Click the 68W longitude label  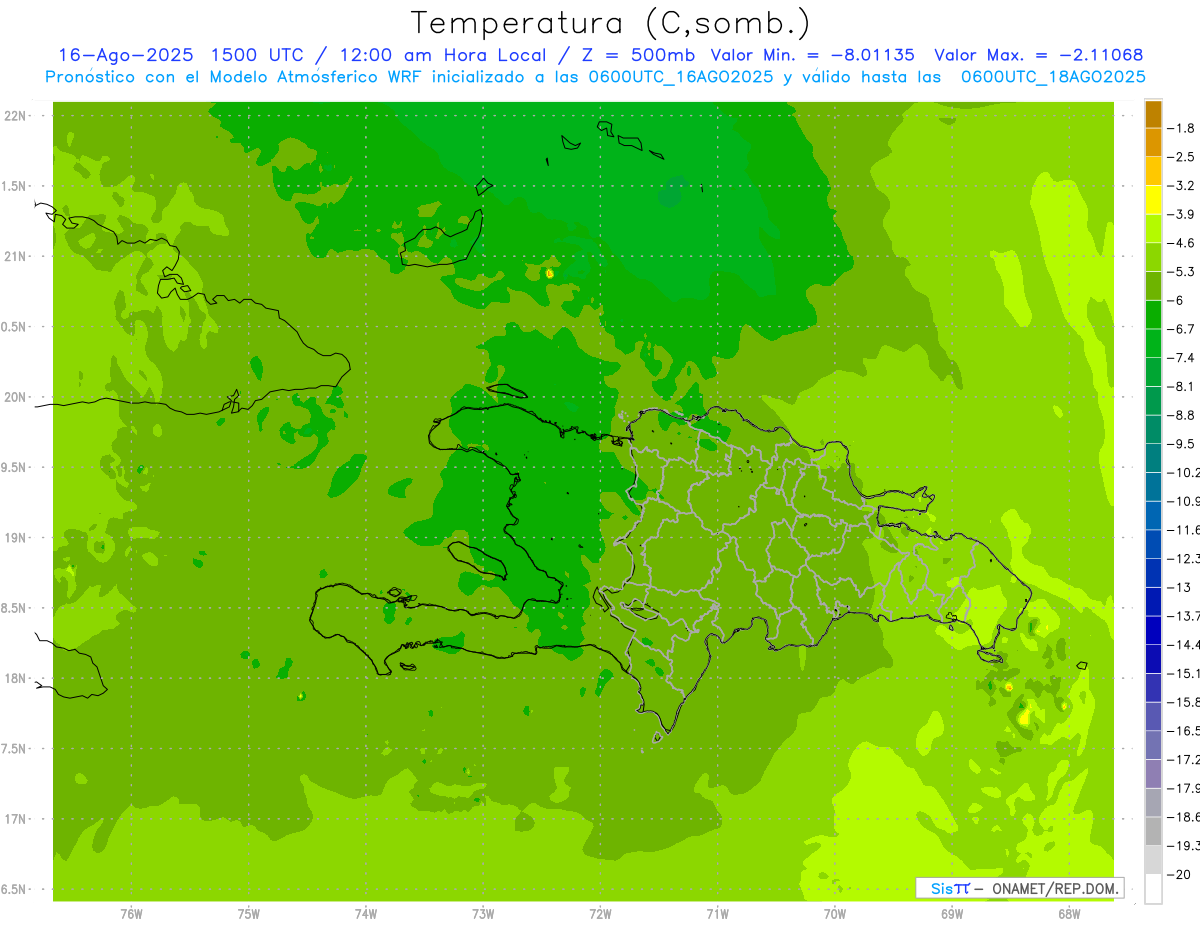pos(1069,914)
